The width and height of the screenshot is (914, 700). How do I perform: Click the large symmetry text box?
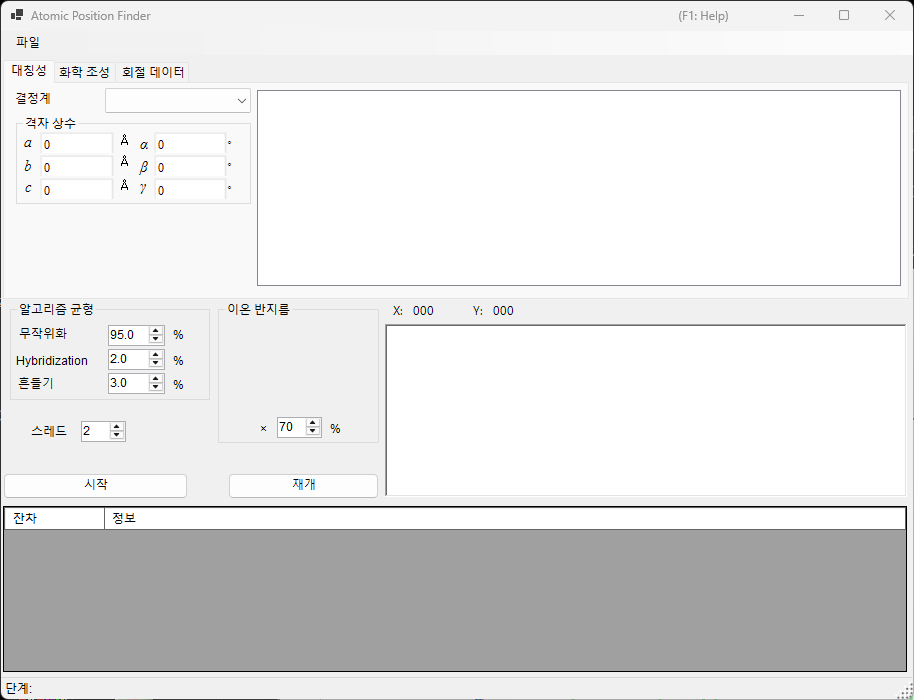click(x=579, y=188)
